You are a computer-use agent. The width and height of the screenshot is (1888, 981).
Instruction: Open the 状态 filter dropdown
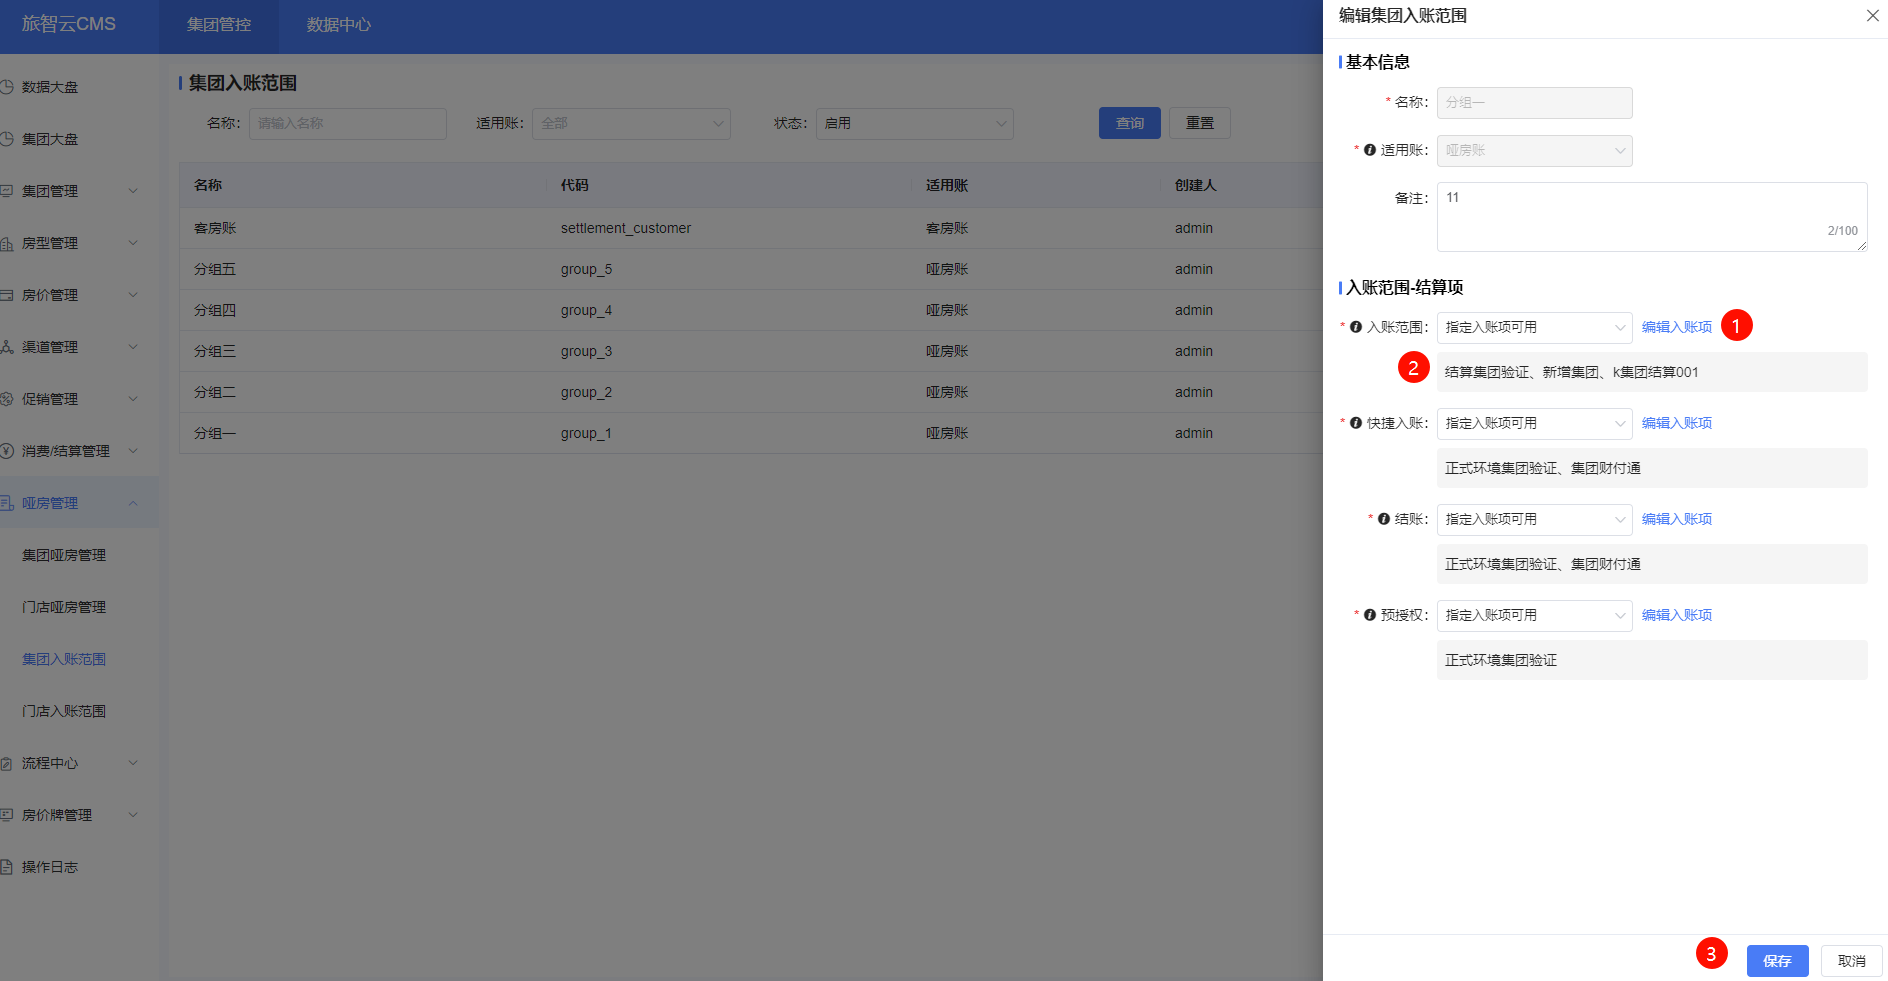tap(914, 123)
